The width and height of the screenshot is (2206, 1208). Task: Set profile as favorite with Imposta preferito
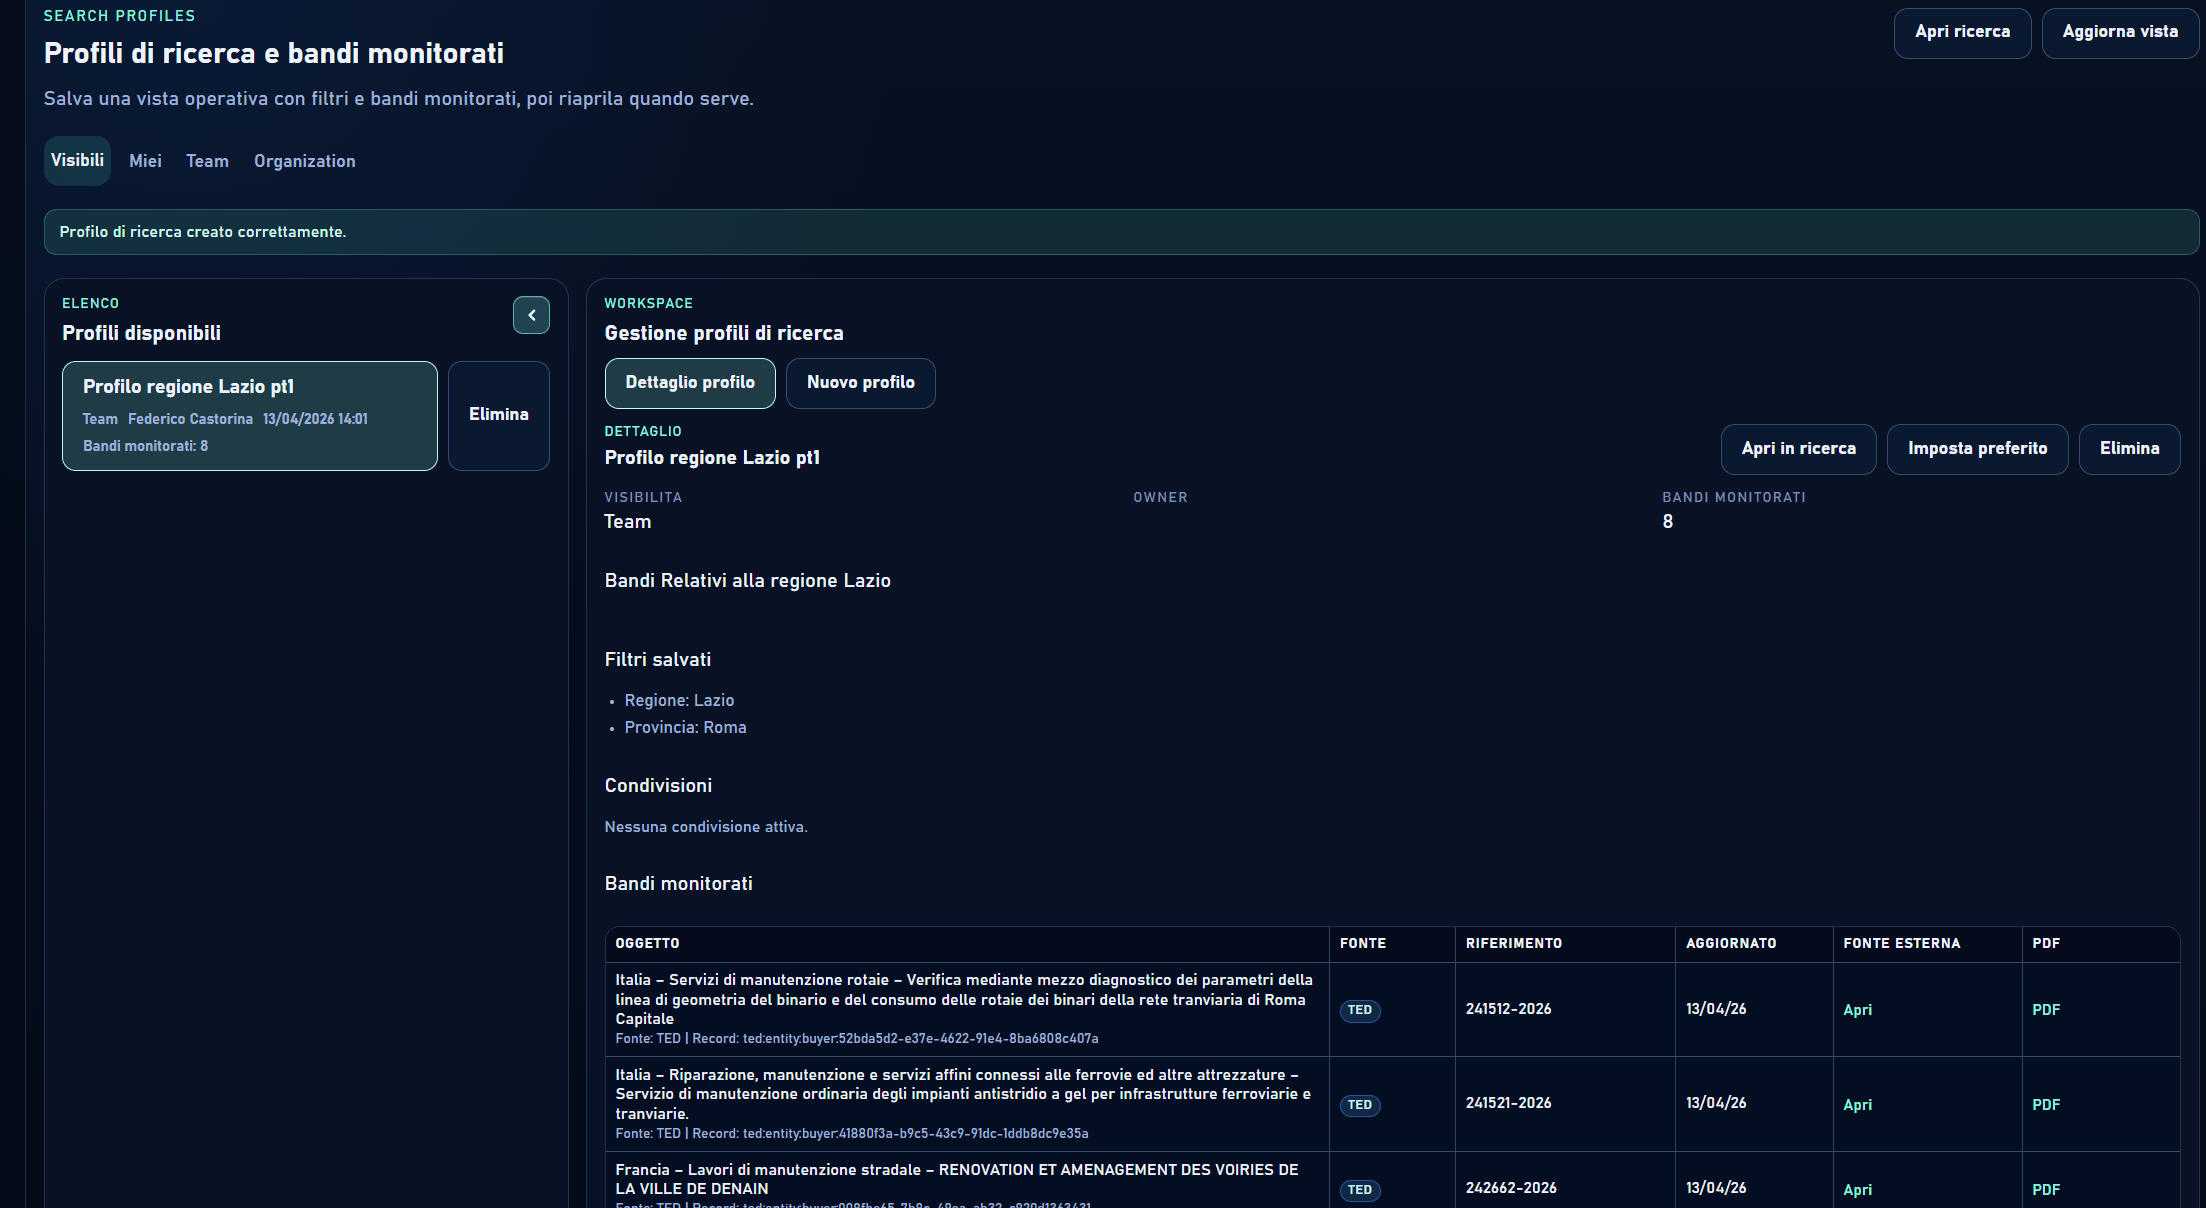click(1977, 449)
